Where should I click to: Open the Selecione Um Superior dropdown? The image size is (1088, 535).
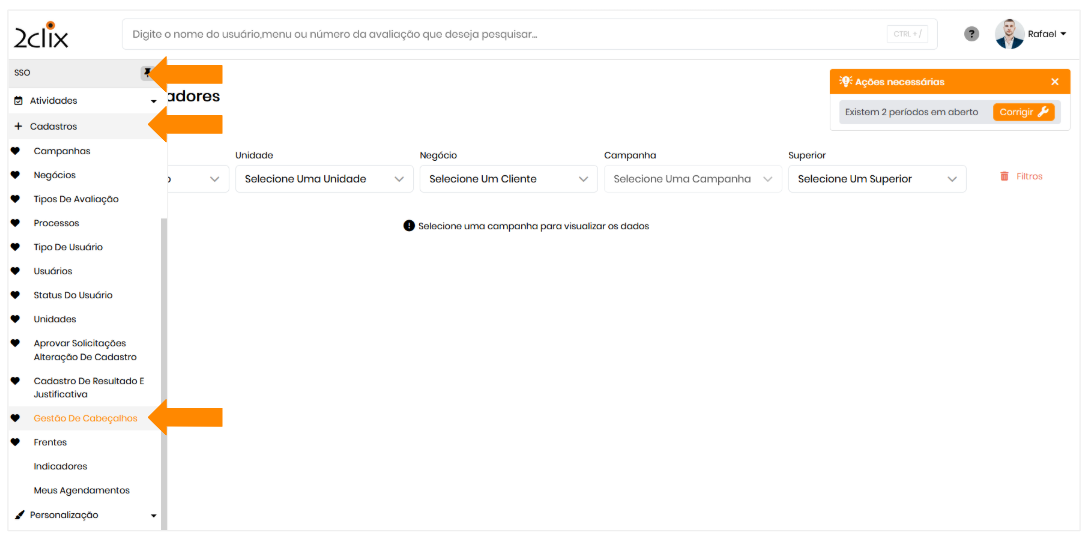876,179
